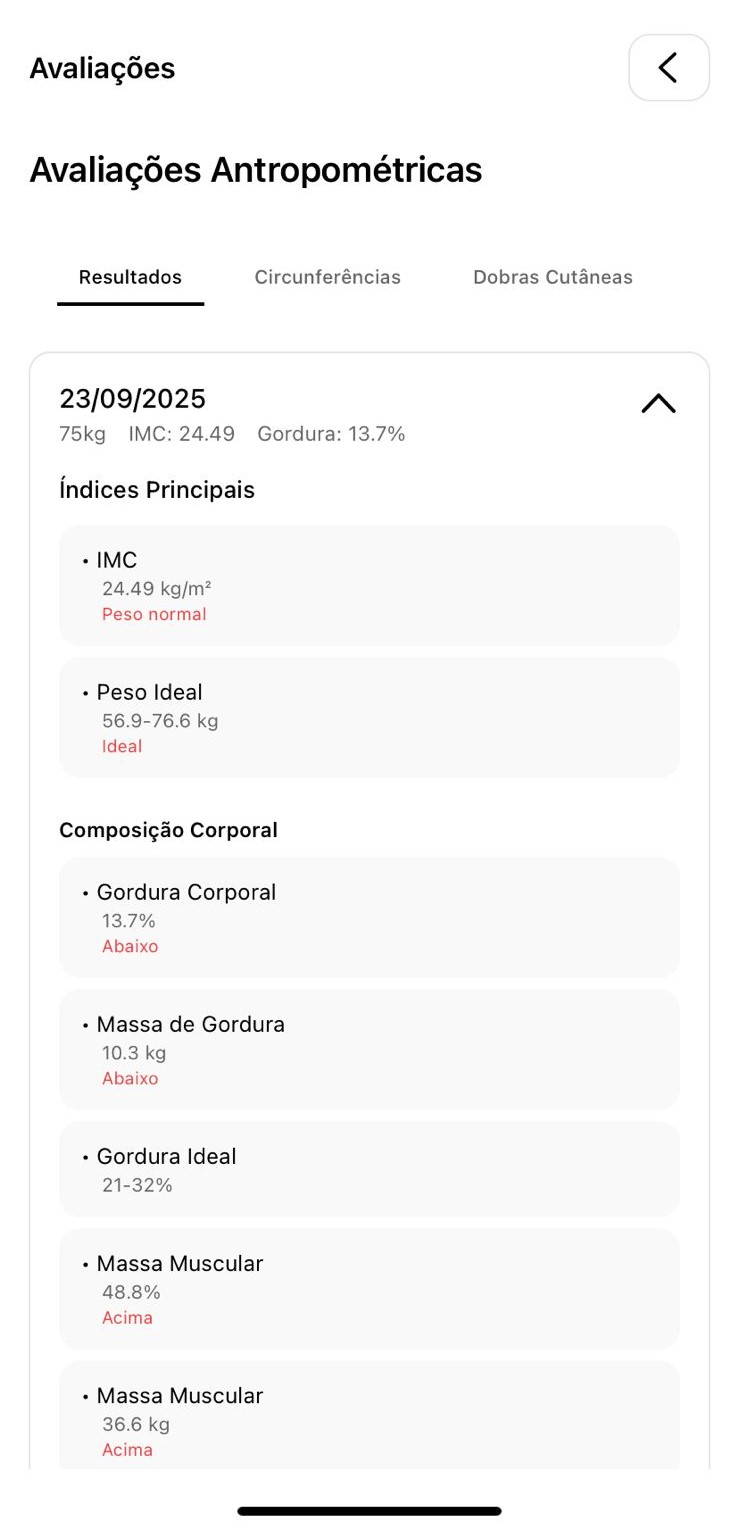Tap the Avaliações header title

[x=102, y=68]
